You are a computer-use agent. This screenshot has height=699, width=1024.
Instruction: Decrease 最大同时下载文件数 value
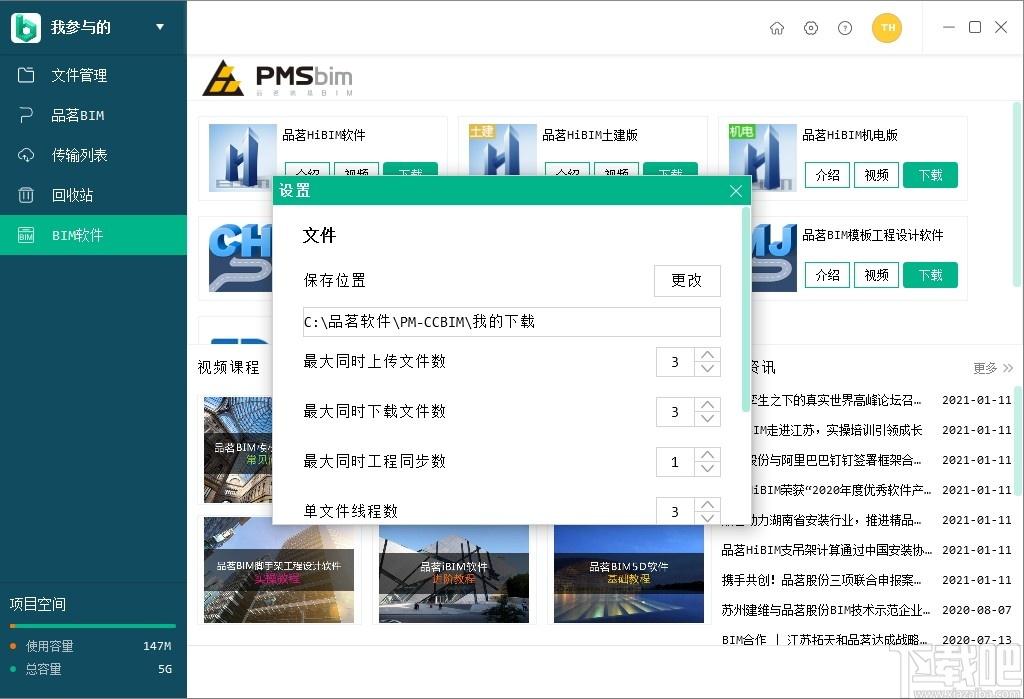tap(707, 419)
